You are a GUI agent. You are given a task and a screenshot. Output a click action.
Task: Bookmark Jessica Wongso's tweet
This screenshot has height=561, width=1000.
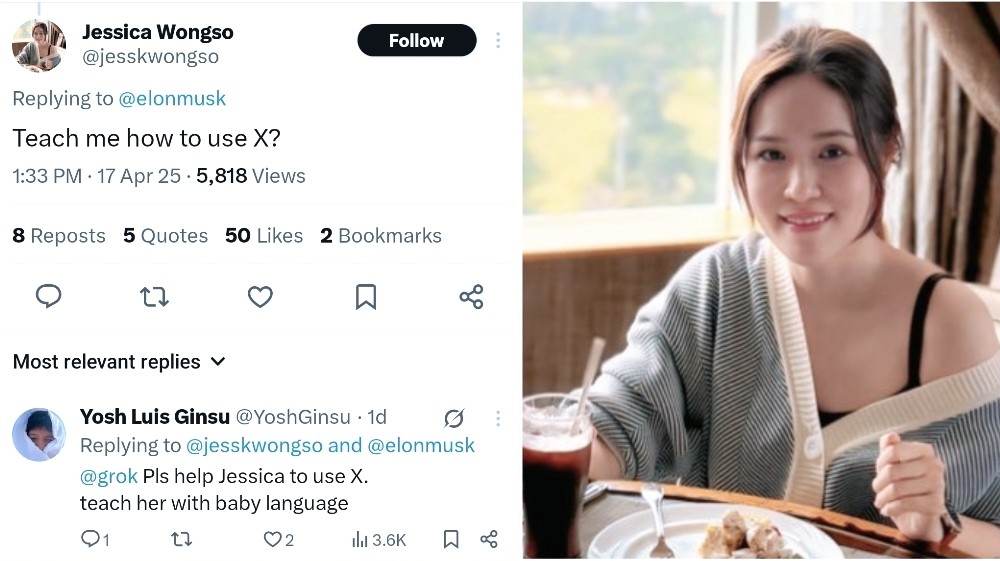coord(366,296)
